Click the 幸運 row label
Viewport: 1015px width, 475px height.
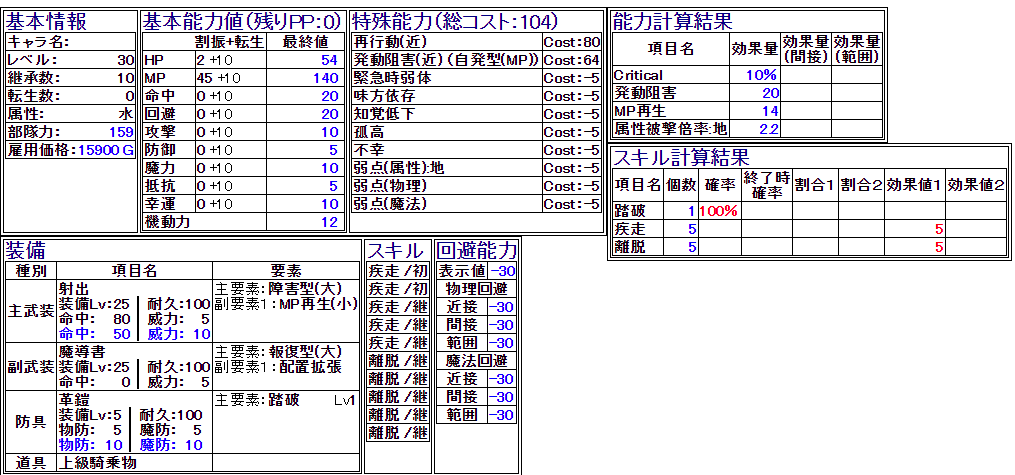coord(159,204)
